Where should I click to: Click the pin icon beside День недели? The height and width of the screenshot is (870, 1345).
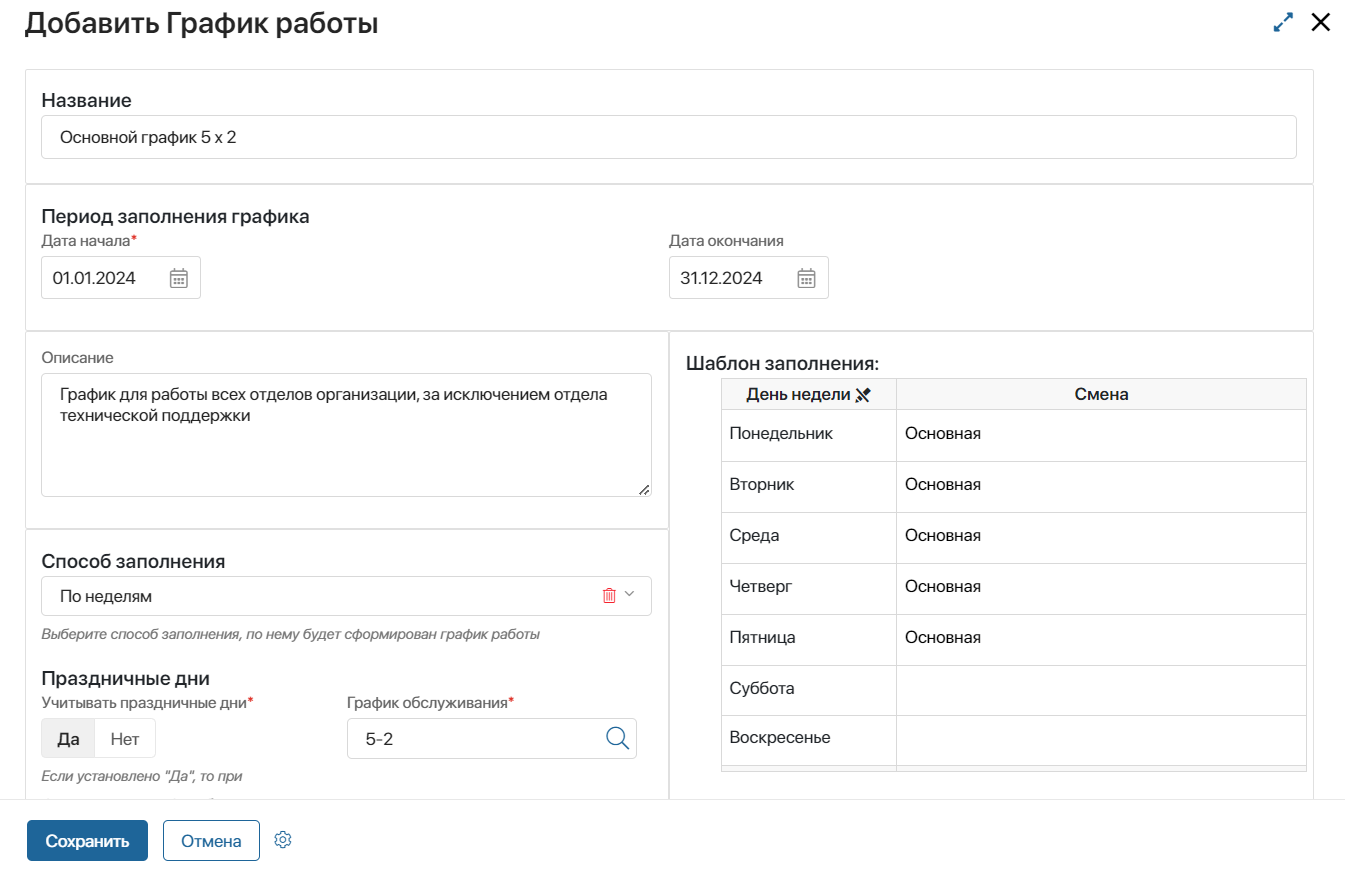(863, 395)
